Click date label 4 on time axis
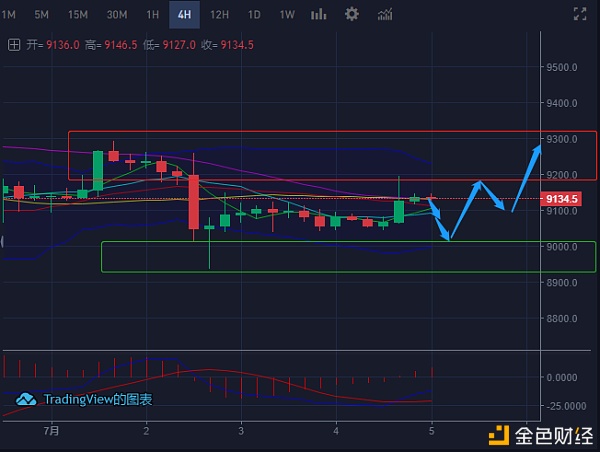 tap(336, 431)
